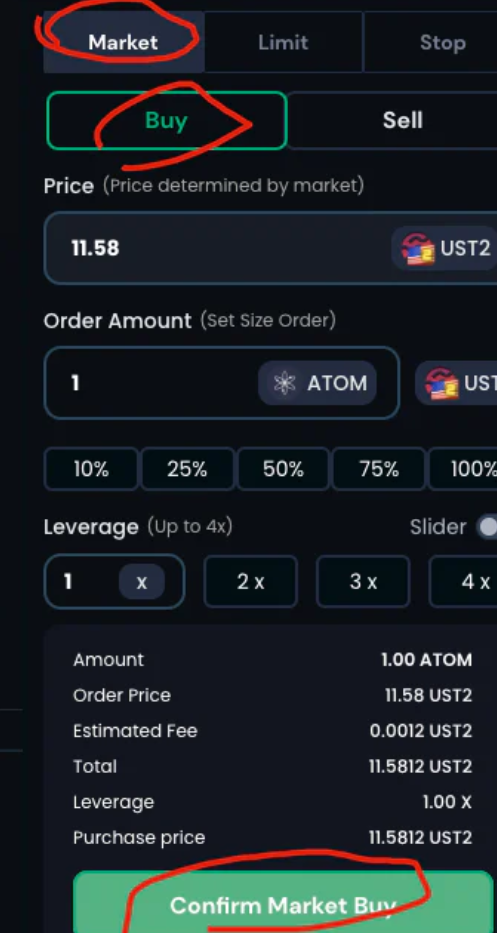Open the Limit order tab
497x933 pixels.
coord(283,42)
